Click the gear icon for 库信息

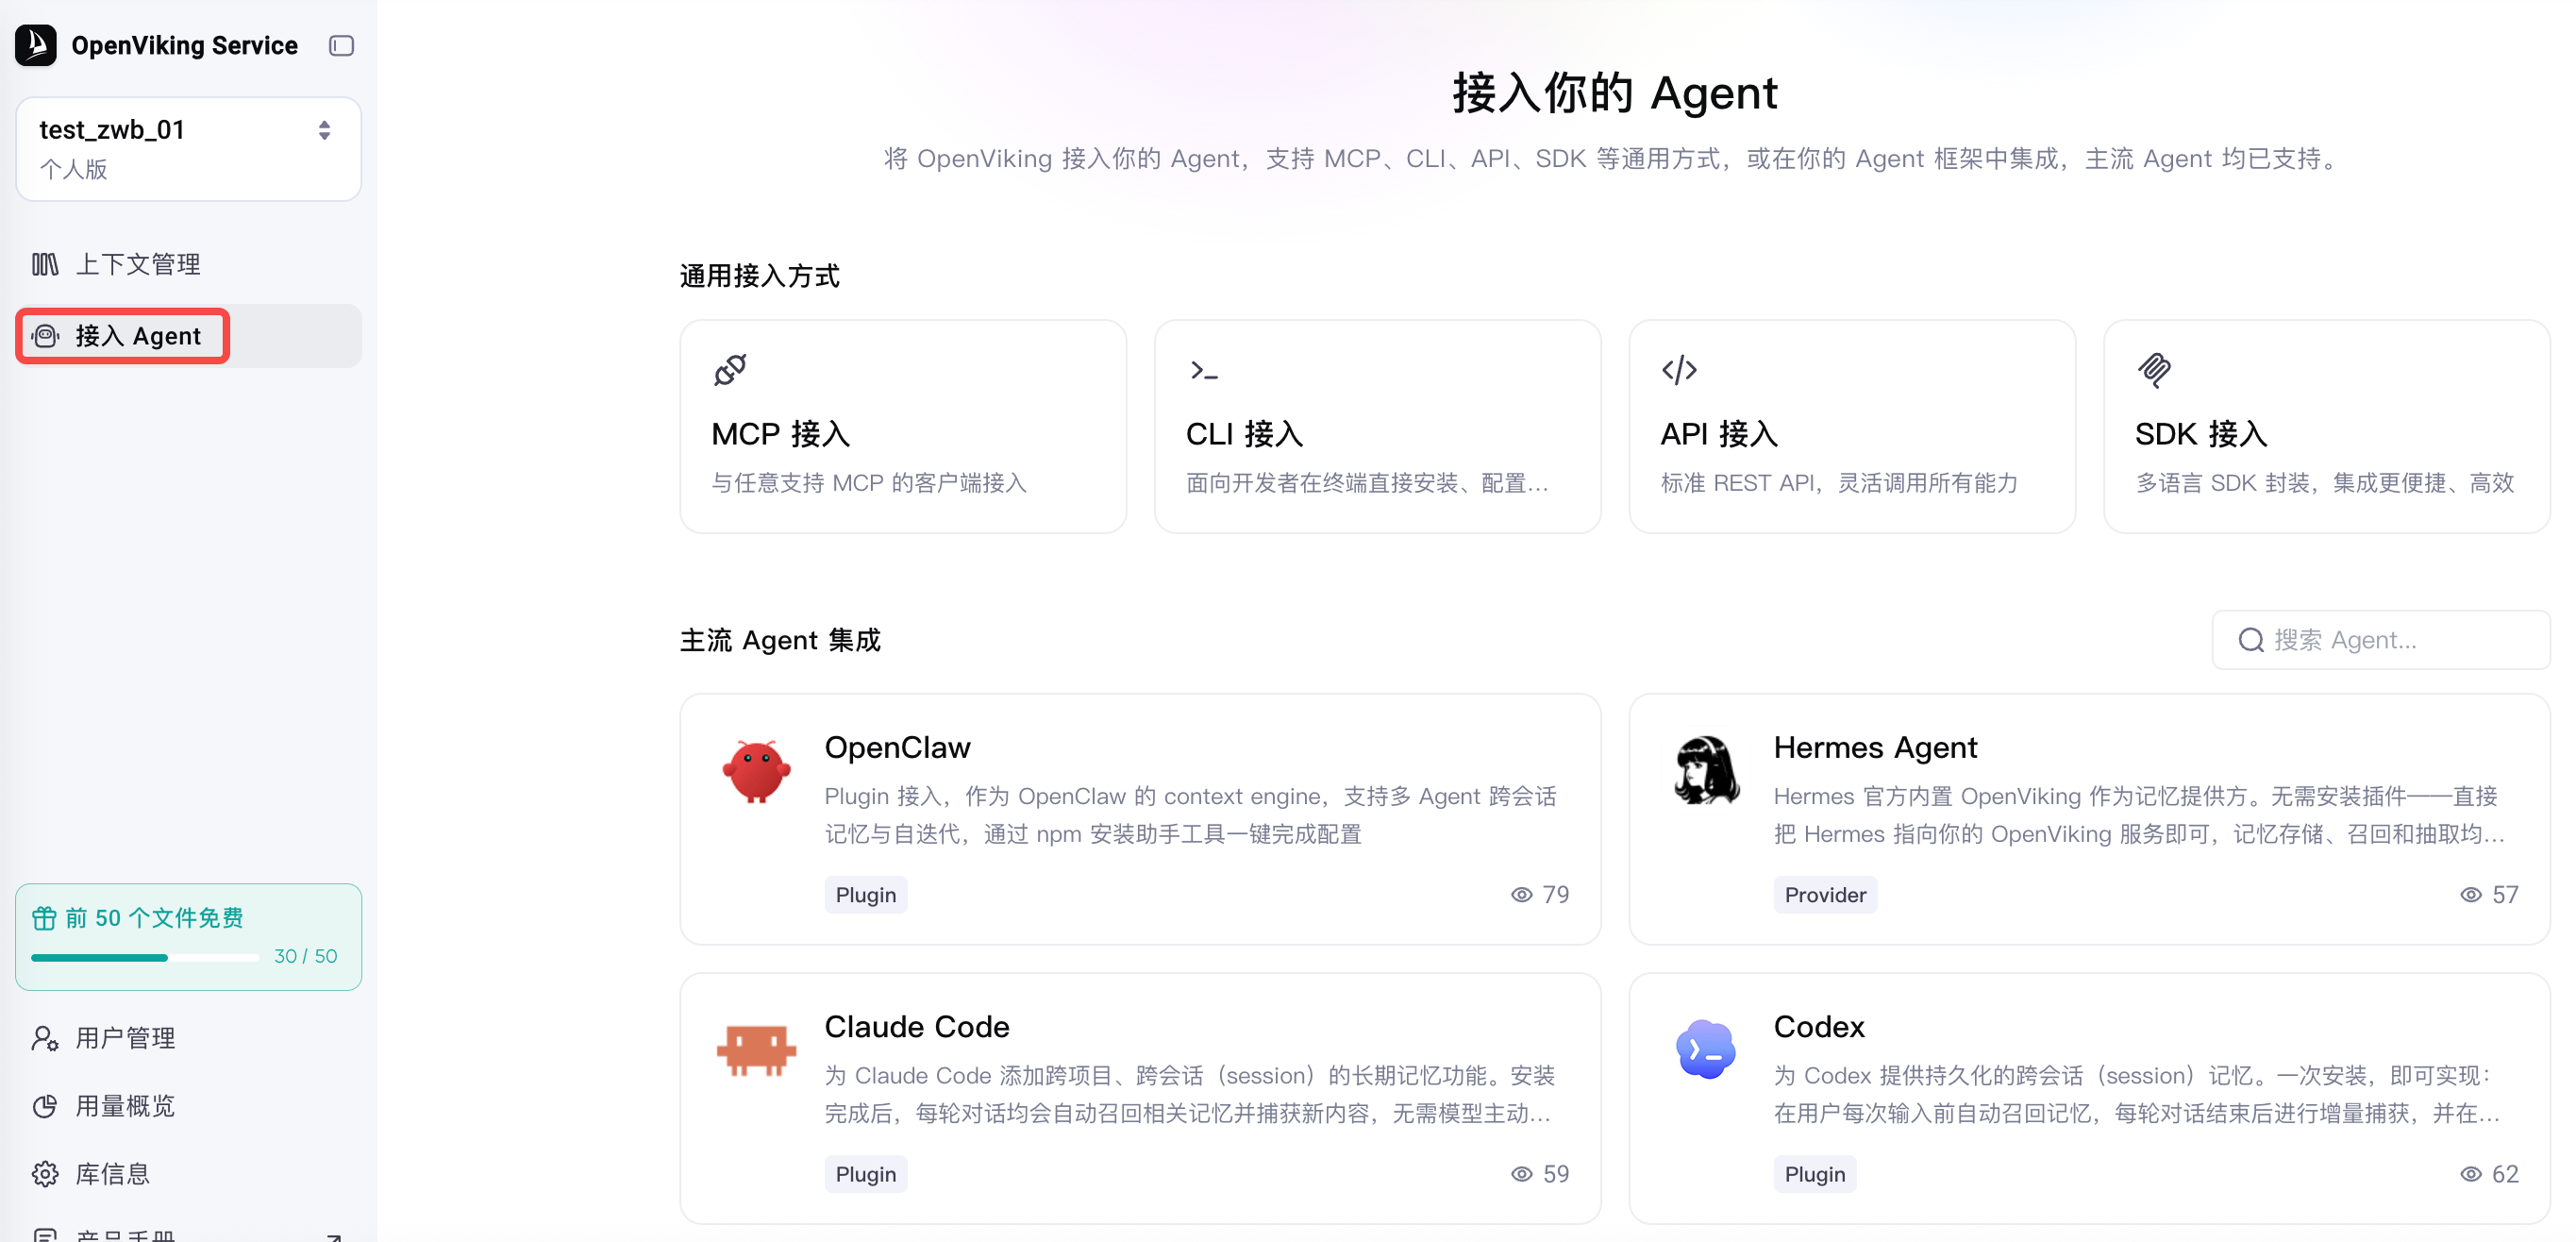click(45, 1174)
